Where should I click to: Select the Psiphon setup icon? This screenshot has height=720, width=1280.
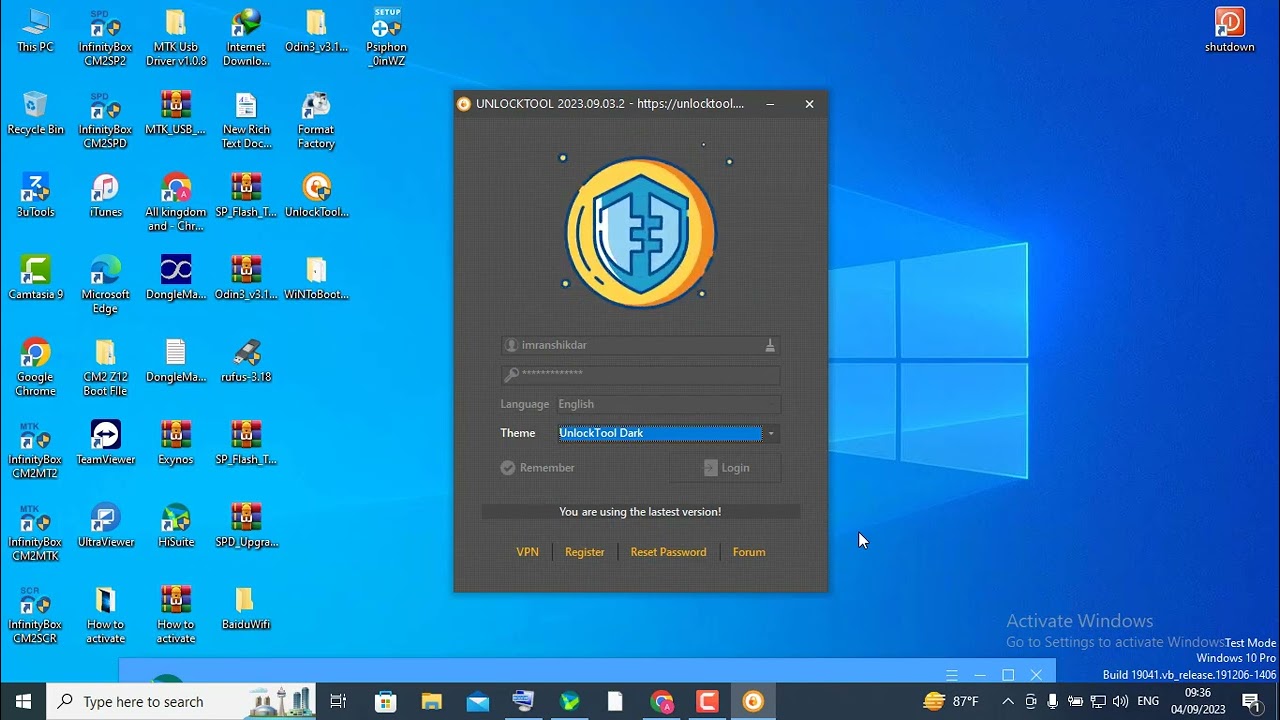point(386,37)
